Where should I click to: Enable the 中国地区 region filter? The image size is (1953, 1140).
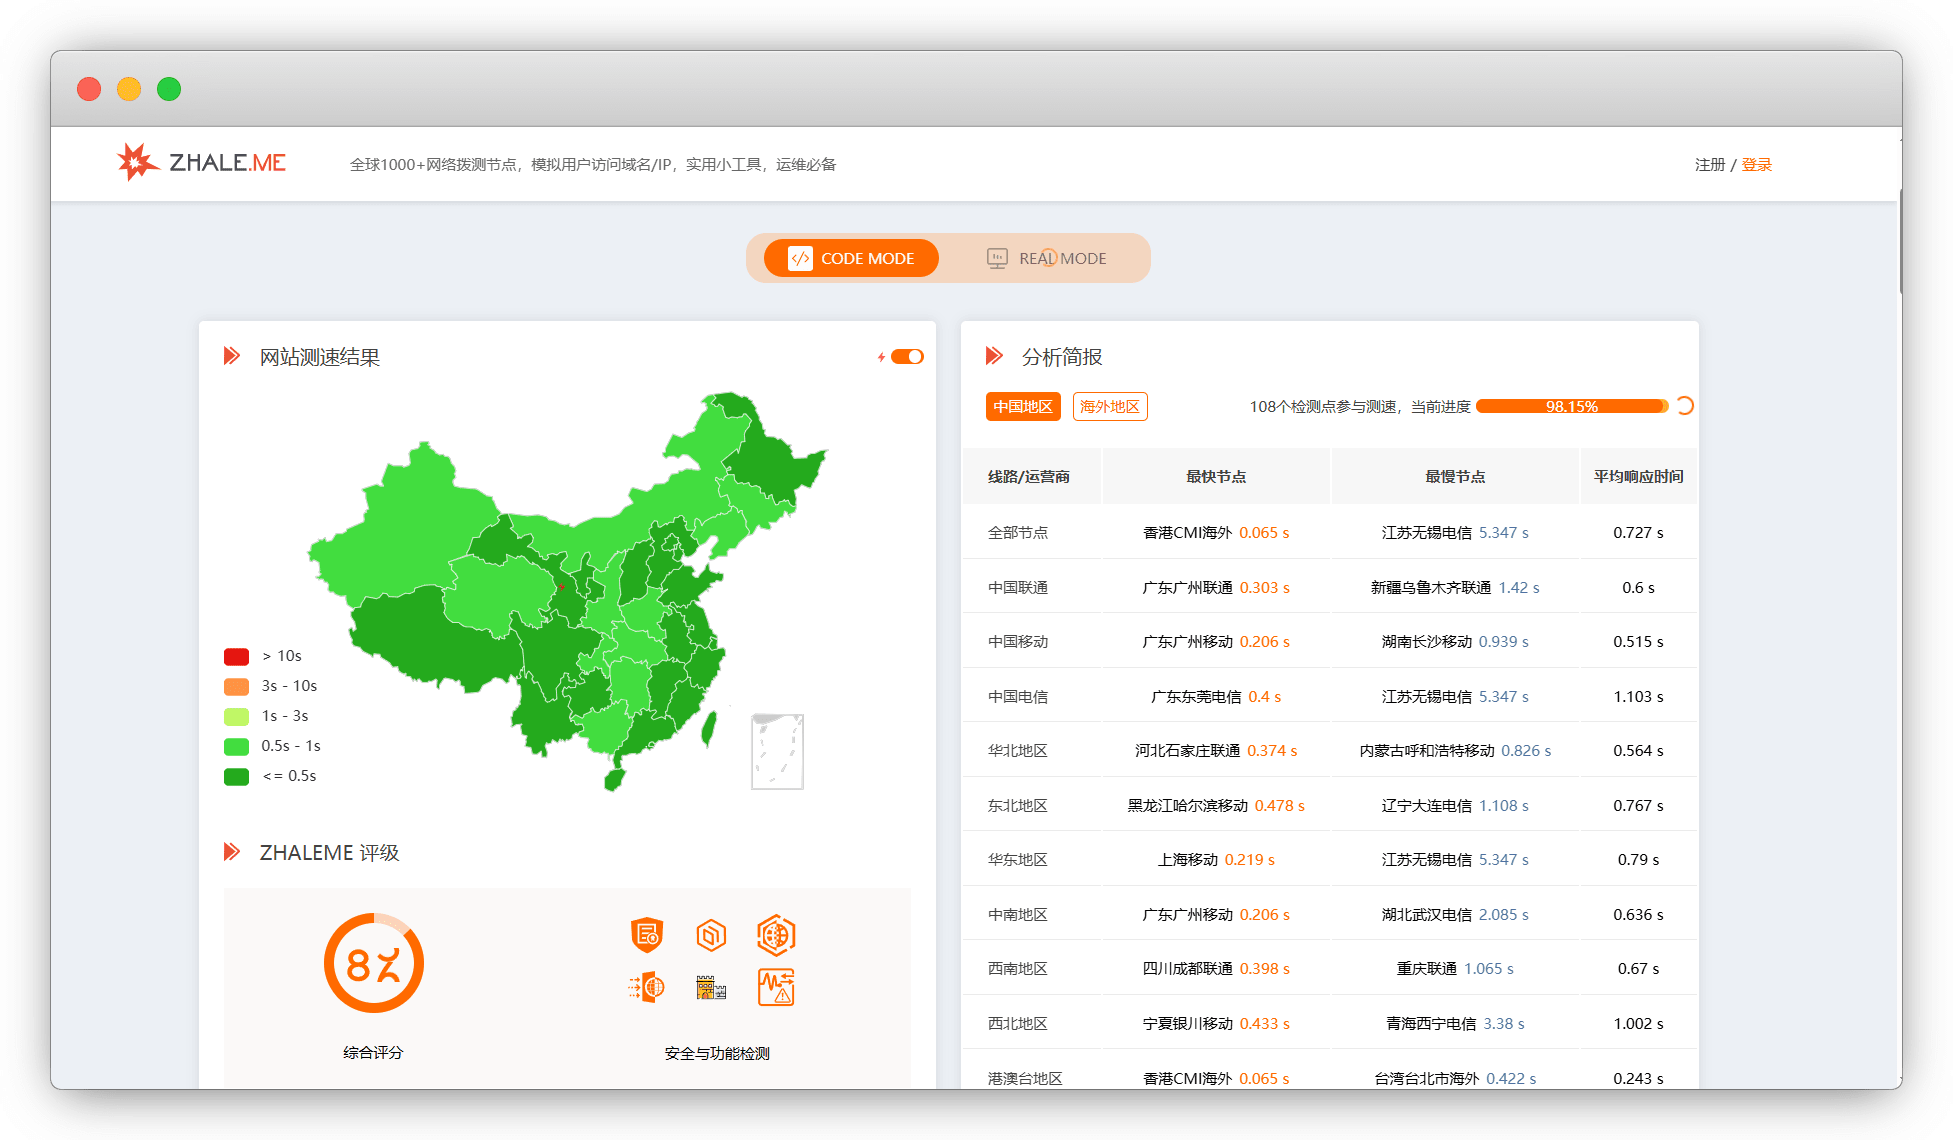1023,406
